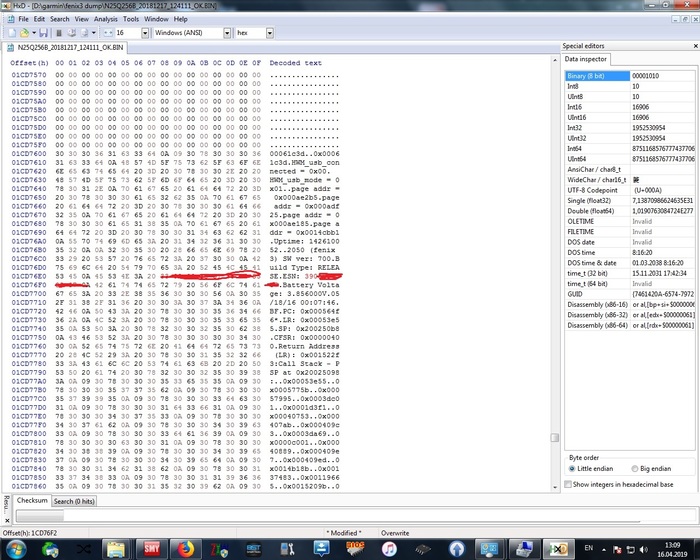
Task: Click the hex view scrollbar up arrow
Action: 555,60
